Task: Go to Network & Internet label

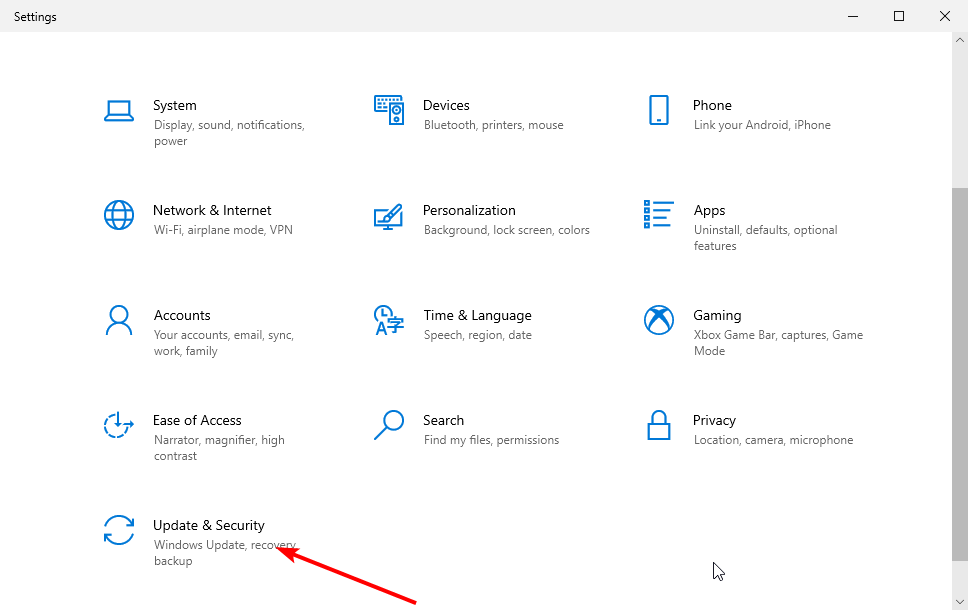Action: pos(212,210)
